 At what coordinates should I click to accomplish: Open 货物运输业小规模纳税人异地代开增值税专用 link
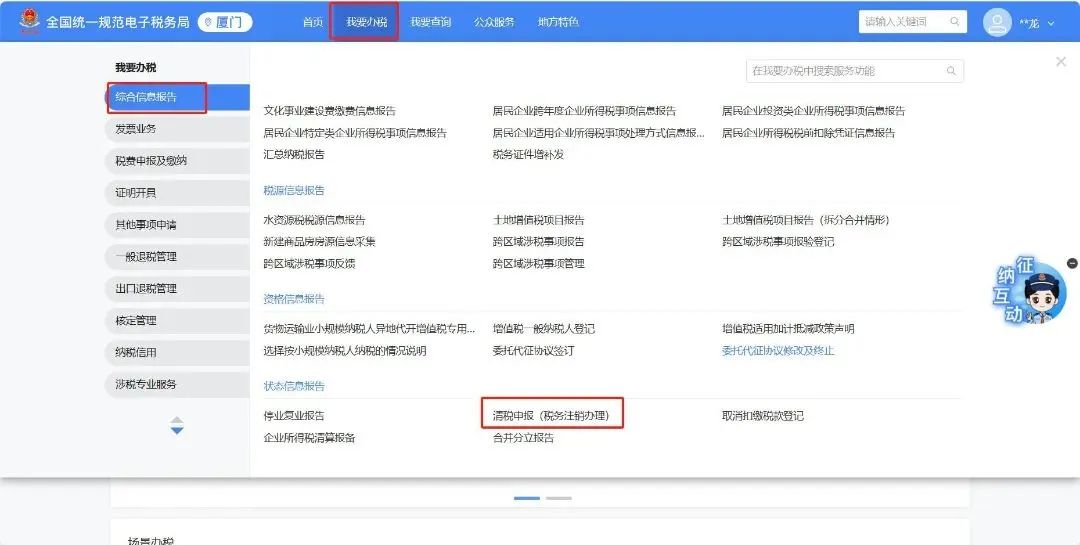[x=369, y=329]
